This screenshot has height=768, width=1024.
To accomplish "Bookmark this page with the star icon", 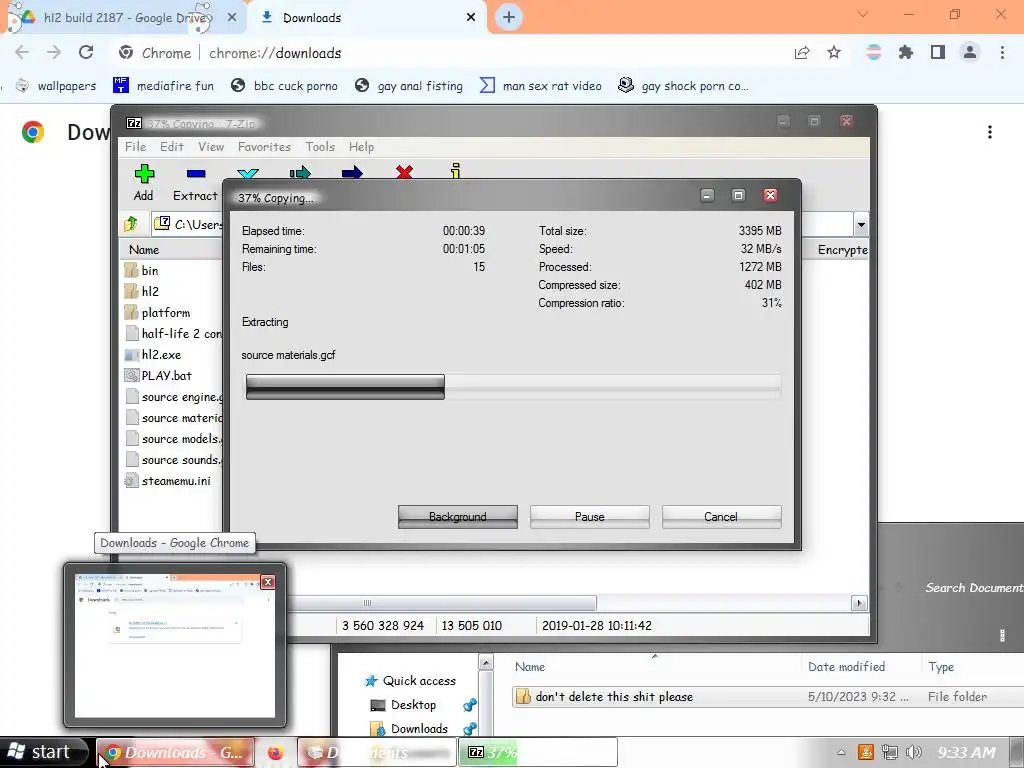I will click(834, 52).
